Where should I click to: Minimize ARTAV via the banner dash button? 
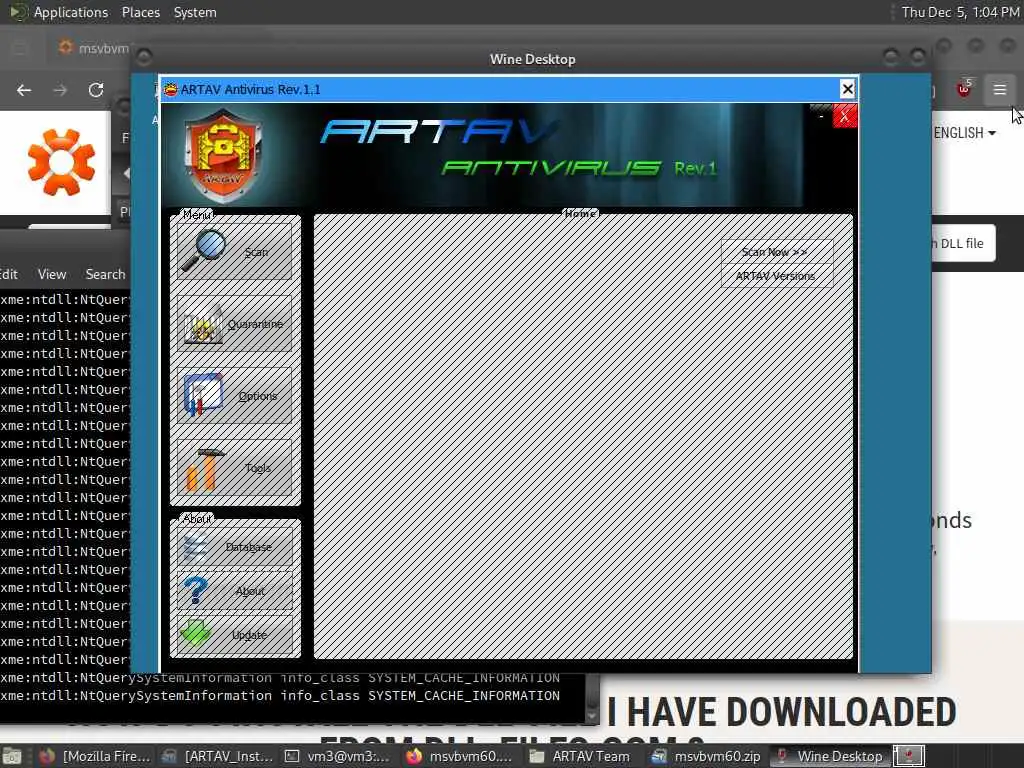pyautogui.click(x=821, y=116)
